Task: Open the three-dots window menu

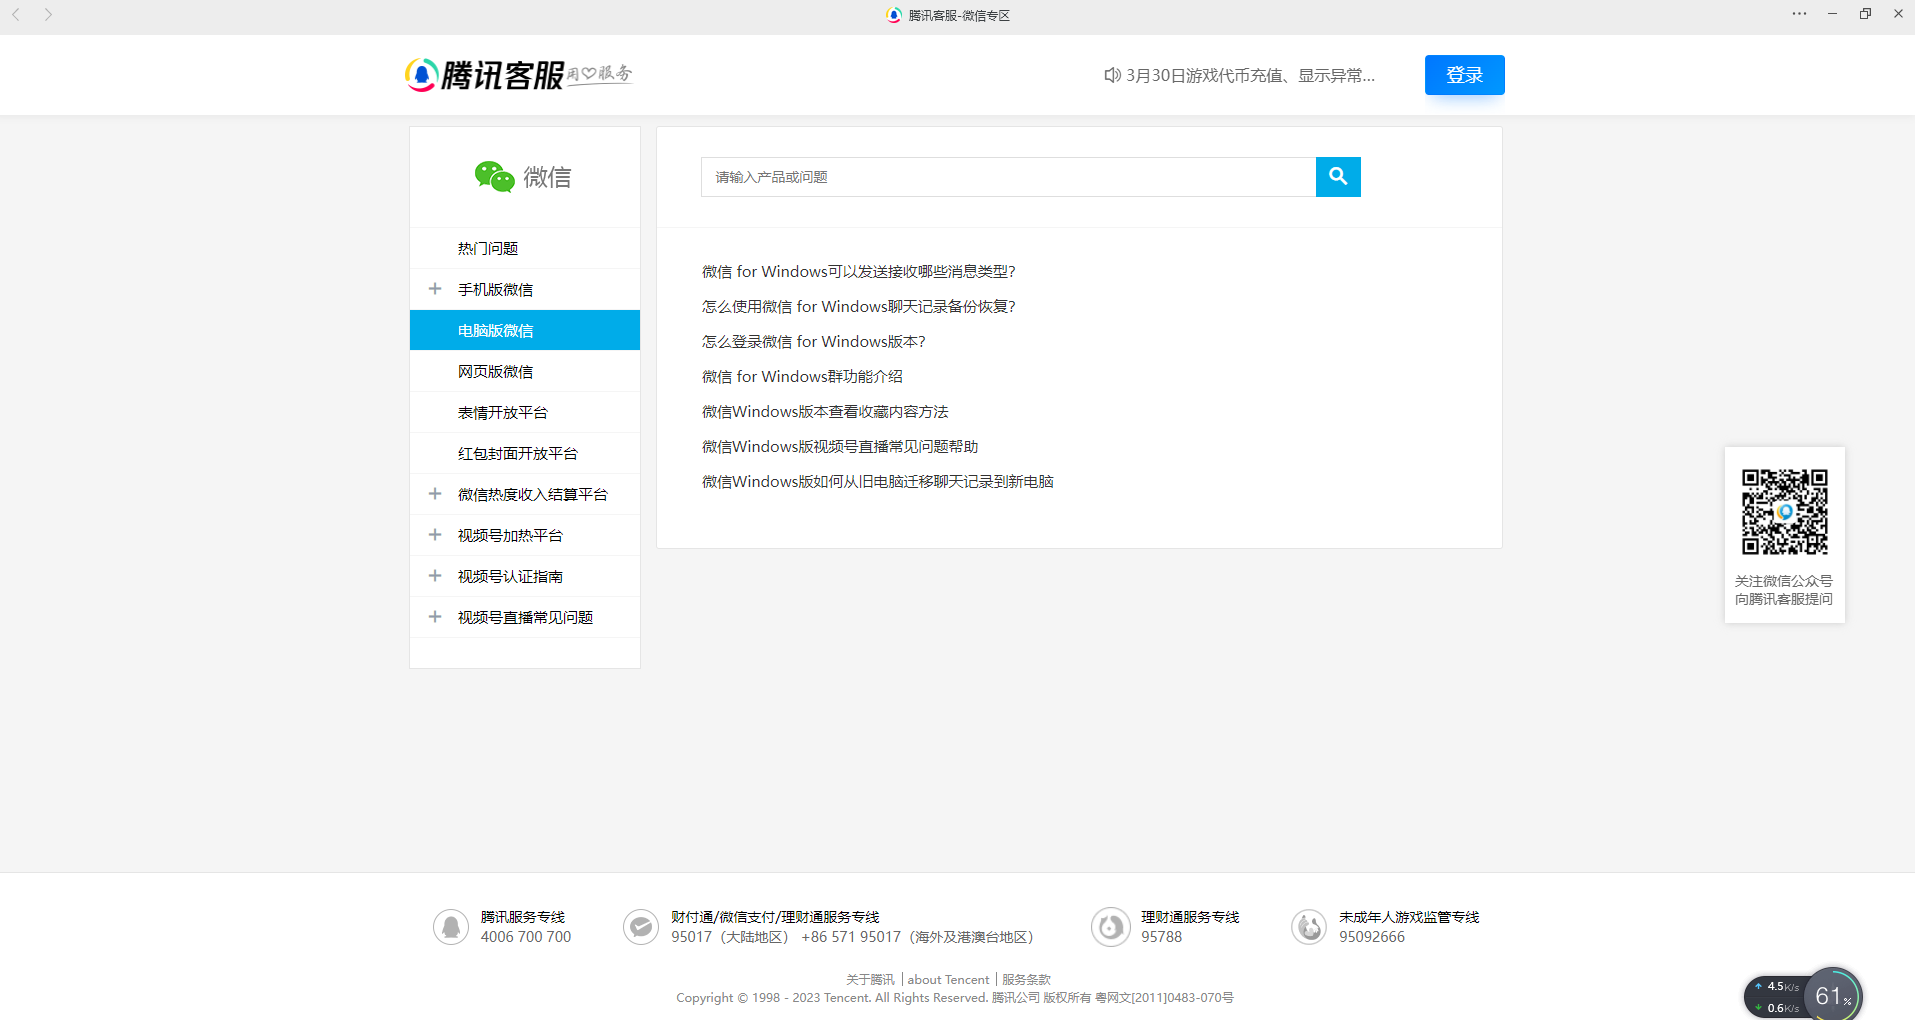Action: (x=1799, y=14)
